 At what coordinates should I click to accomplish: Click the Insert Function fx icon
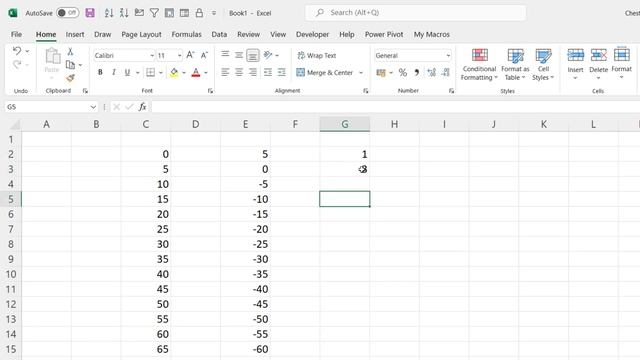[x=142, y=107]
